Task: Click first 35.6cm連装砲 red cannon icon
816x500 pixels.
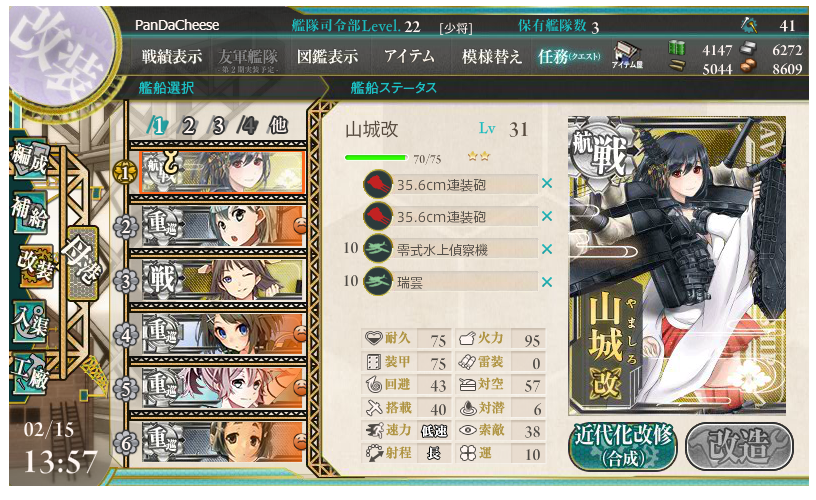Action: click(378, 184)
